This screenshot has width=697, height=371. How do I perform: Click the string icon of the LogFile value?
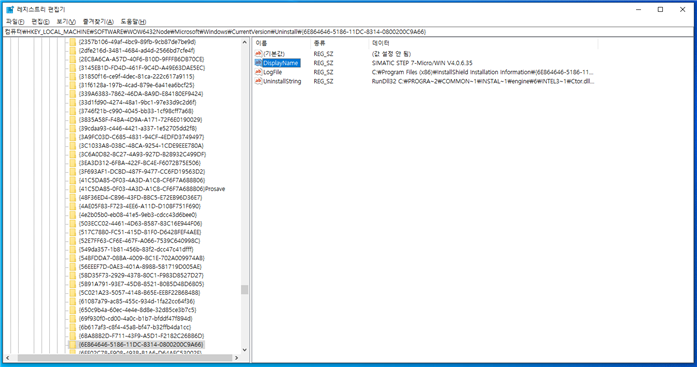[258, 72]
